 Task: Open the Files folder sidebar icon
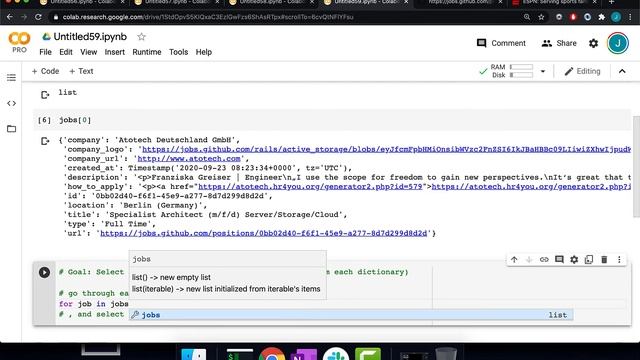click(x=11, y=129)
